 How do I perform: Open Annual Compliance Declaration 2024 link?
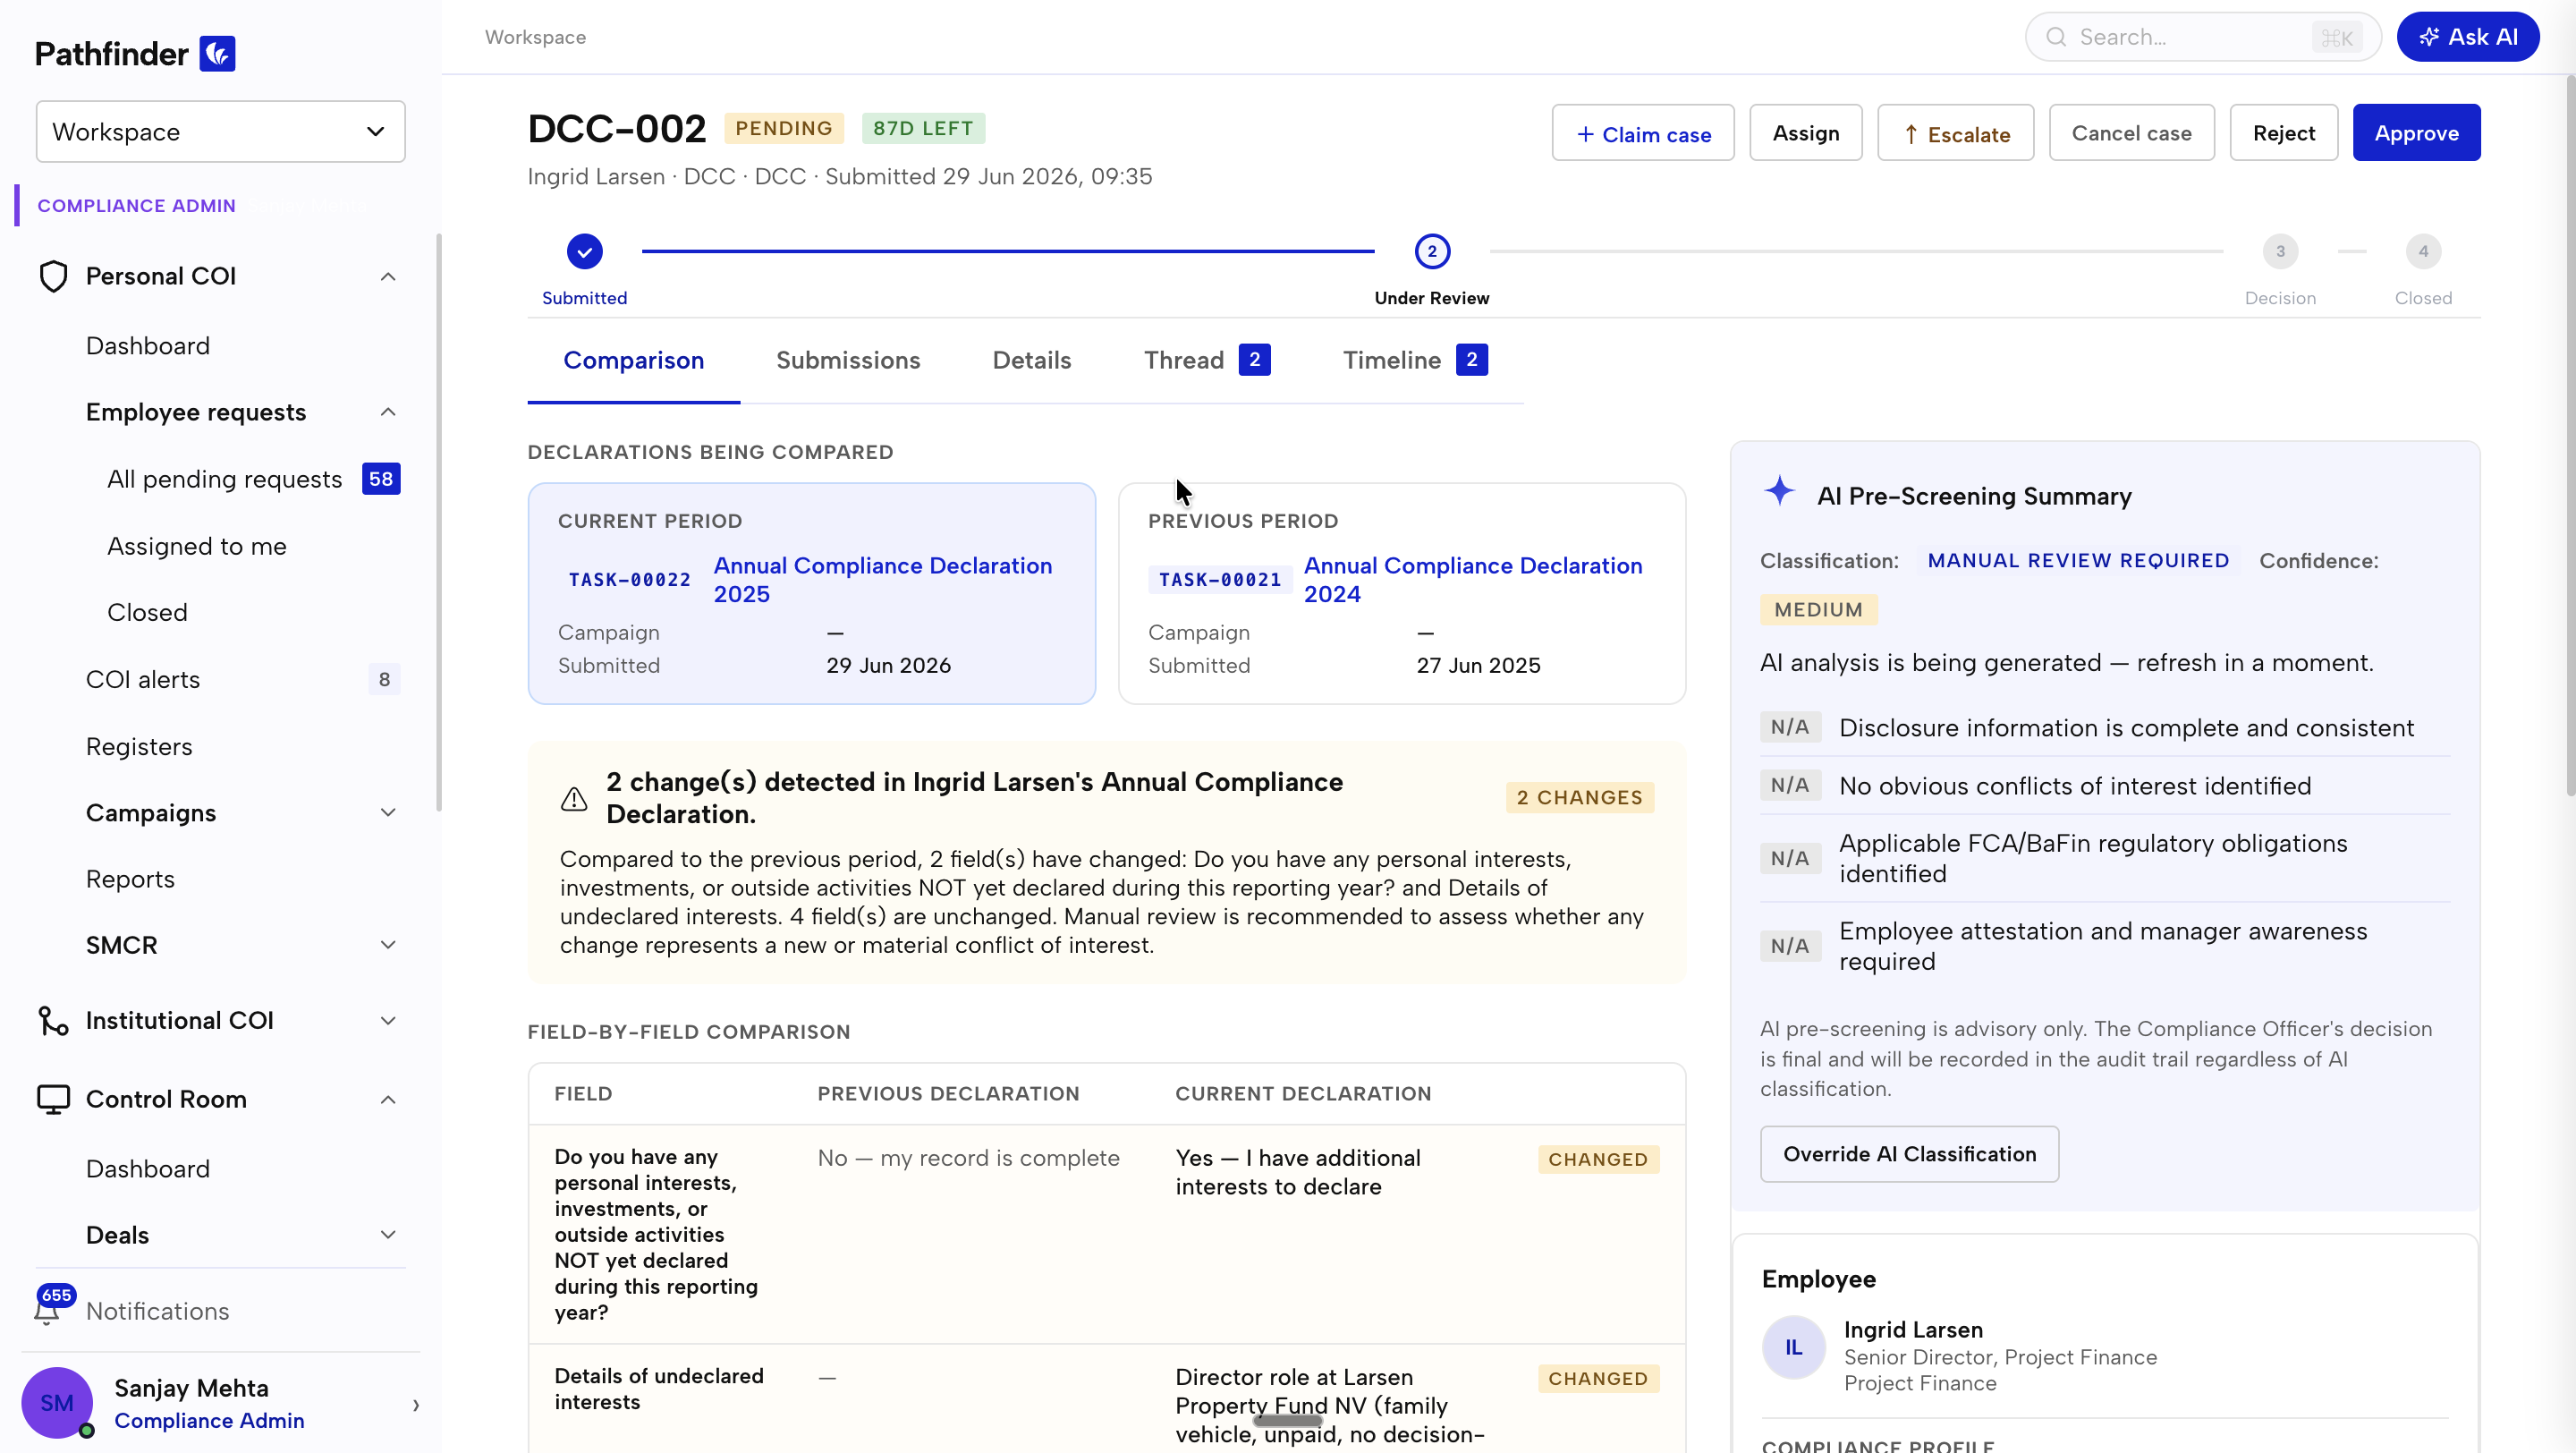pyautogui.click(x=1473, y=580)
